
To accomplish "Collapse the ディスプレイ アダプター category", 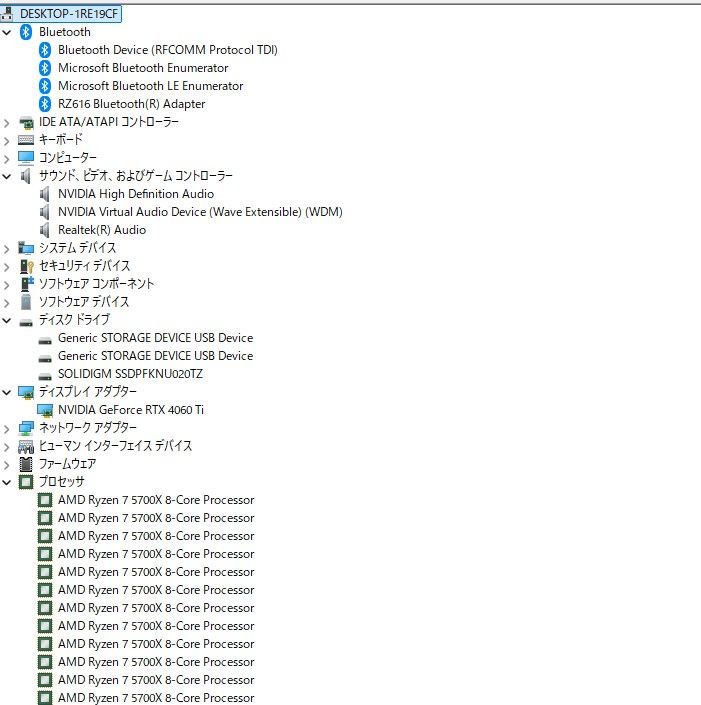I will (x=7, y=393).
